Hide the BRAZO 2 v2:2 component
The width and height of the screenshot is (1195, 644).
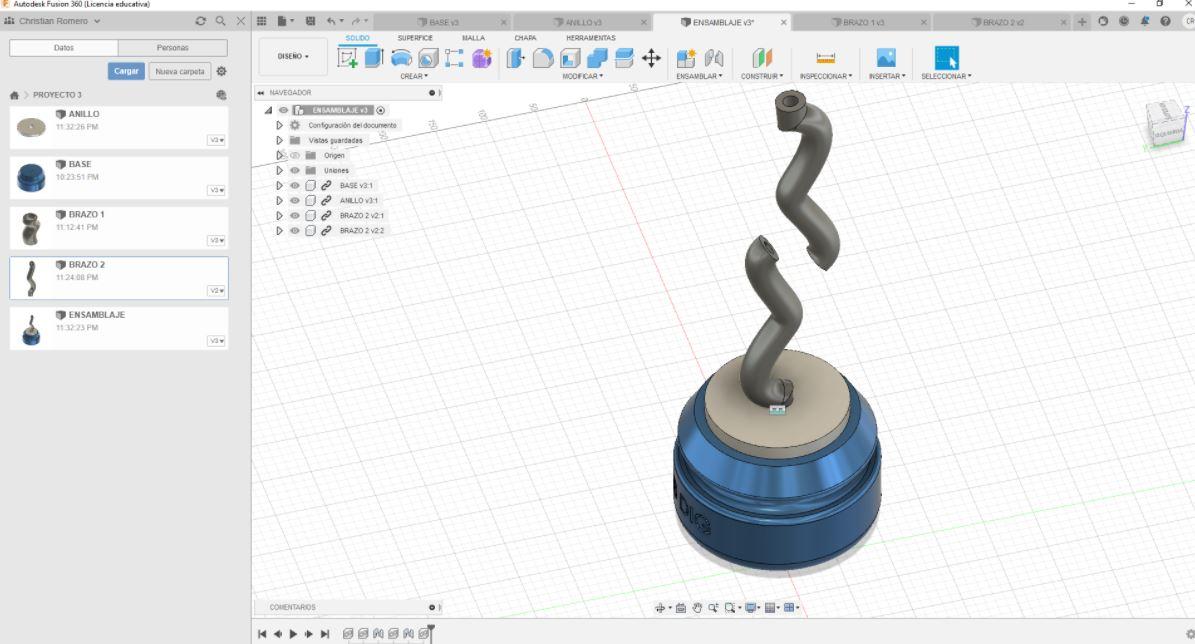point(295,230)
